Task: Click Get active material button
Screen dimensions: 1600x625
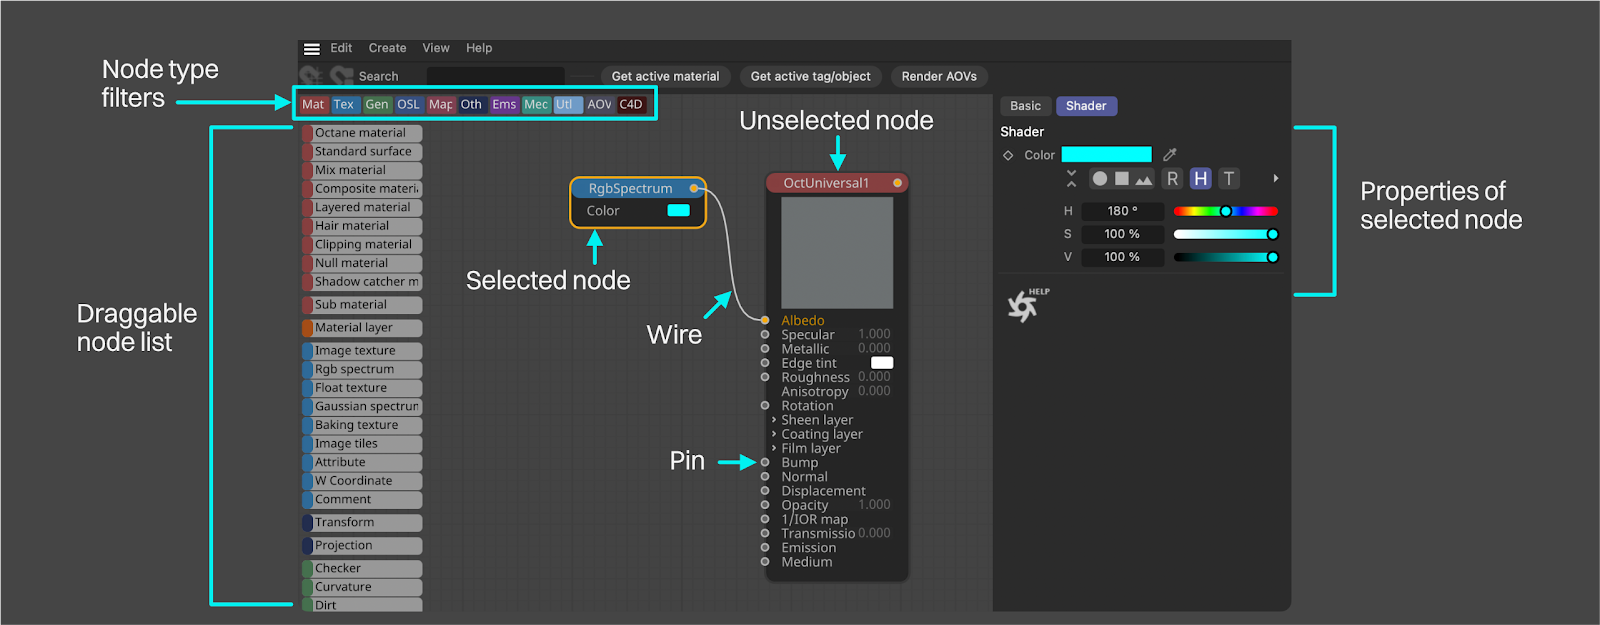Action: 665,76
